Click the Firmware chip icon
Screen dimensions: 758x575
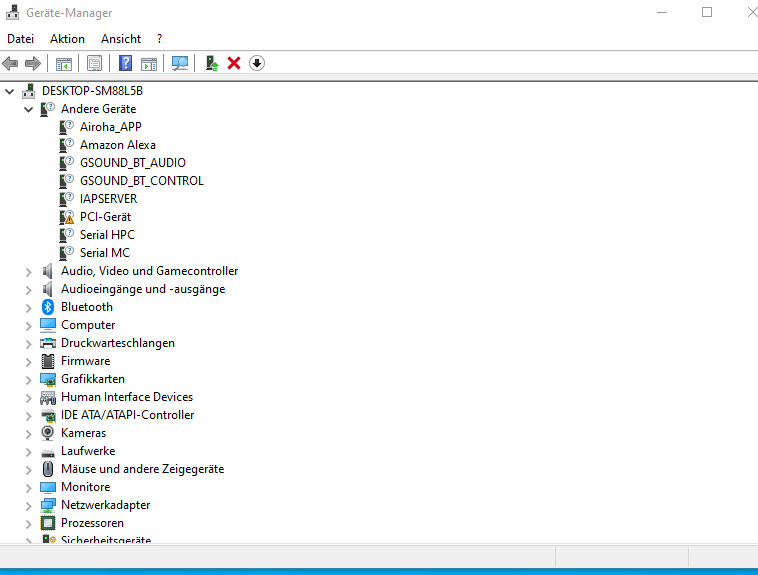(x=47, y=361)
